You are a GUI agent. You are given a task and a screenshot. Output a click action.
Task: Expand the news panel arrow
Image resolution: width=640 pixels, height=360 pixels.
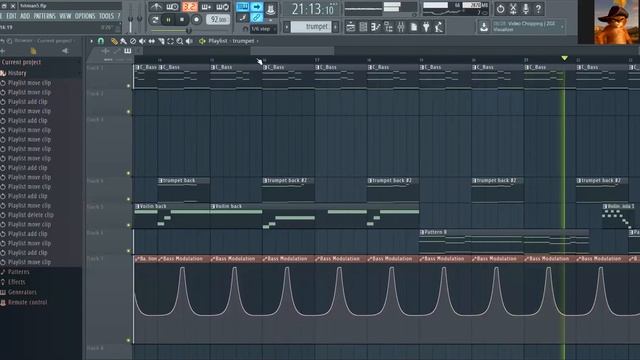(562, 27)
